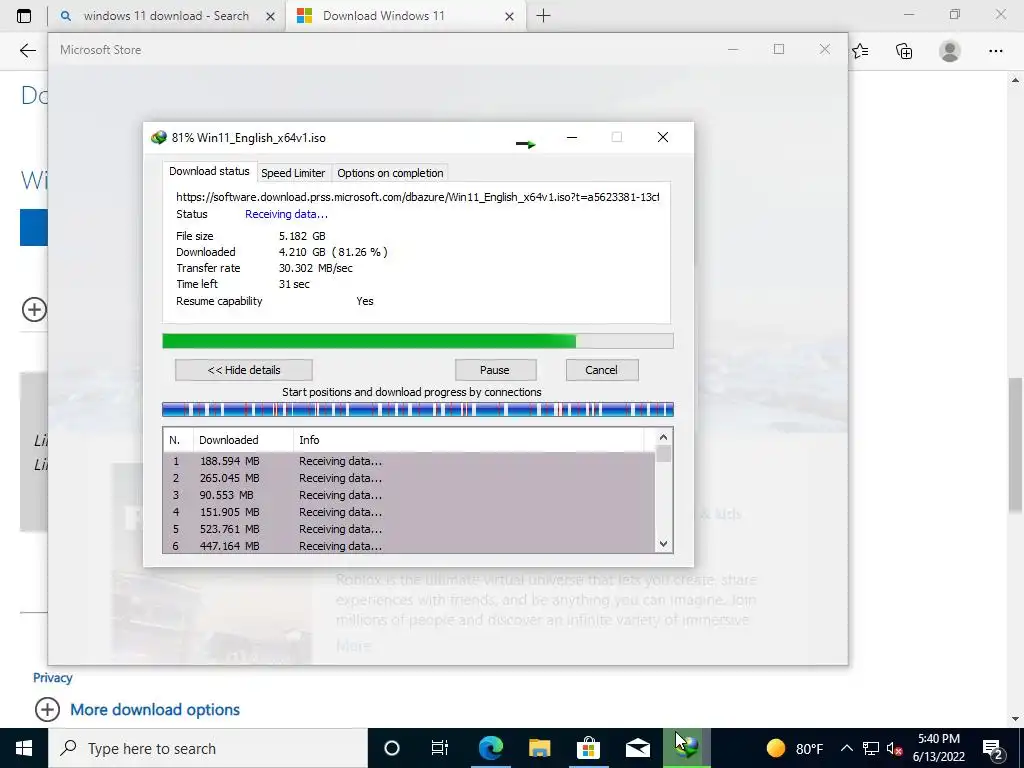Open Edge tab actions menu icon

24,16
